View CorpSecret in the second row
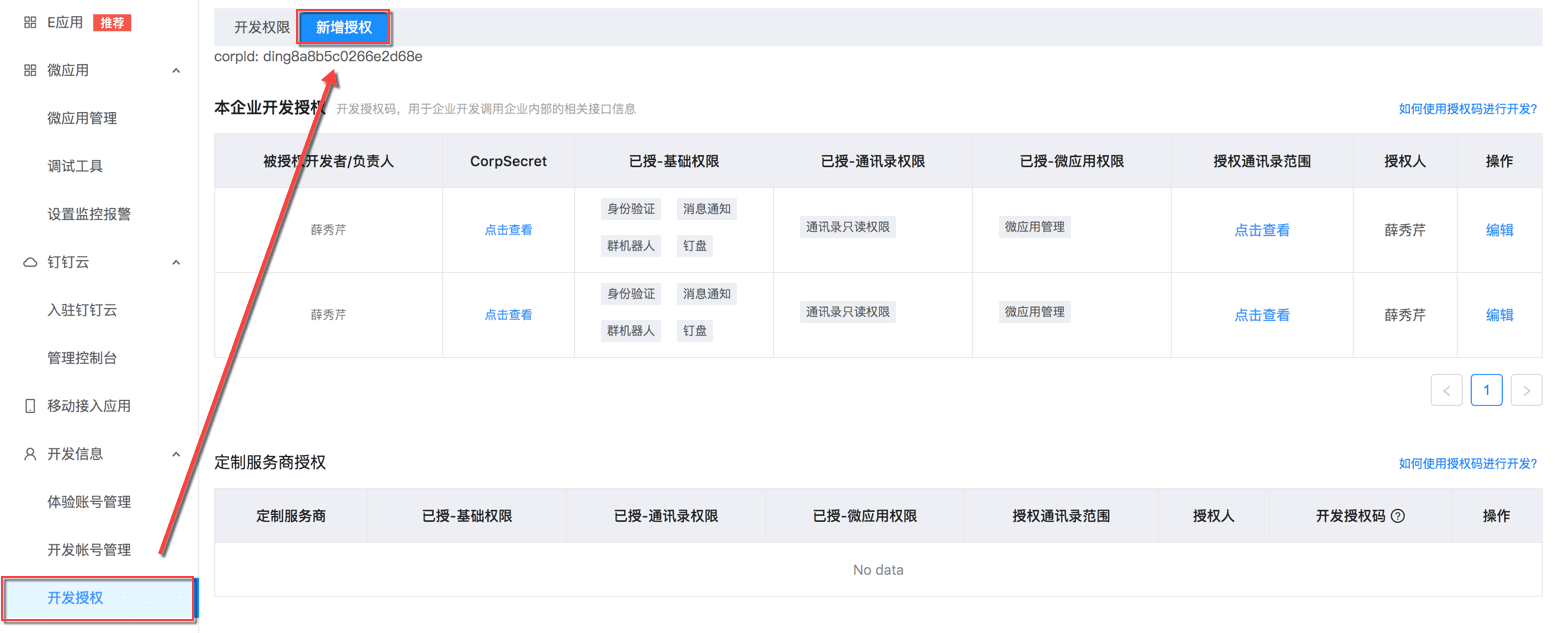The image size is (1555, 633). coord(508,315)
